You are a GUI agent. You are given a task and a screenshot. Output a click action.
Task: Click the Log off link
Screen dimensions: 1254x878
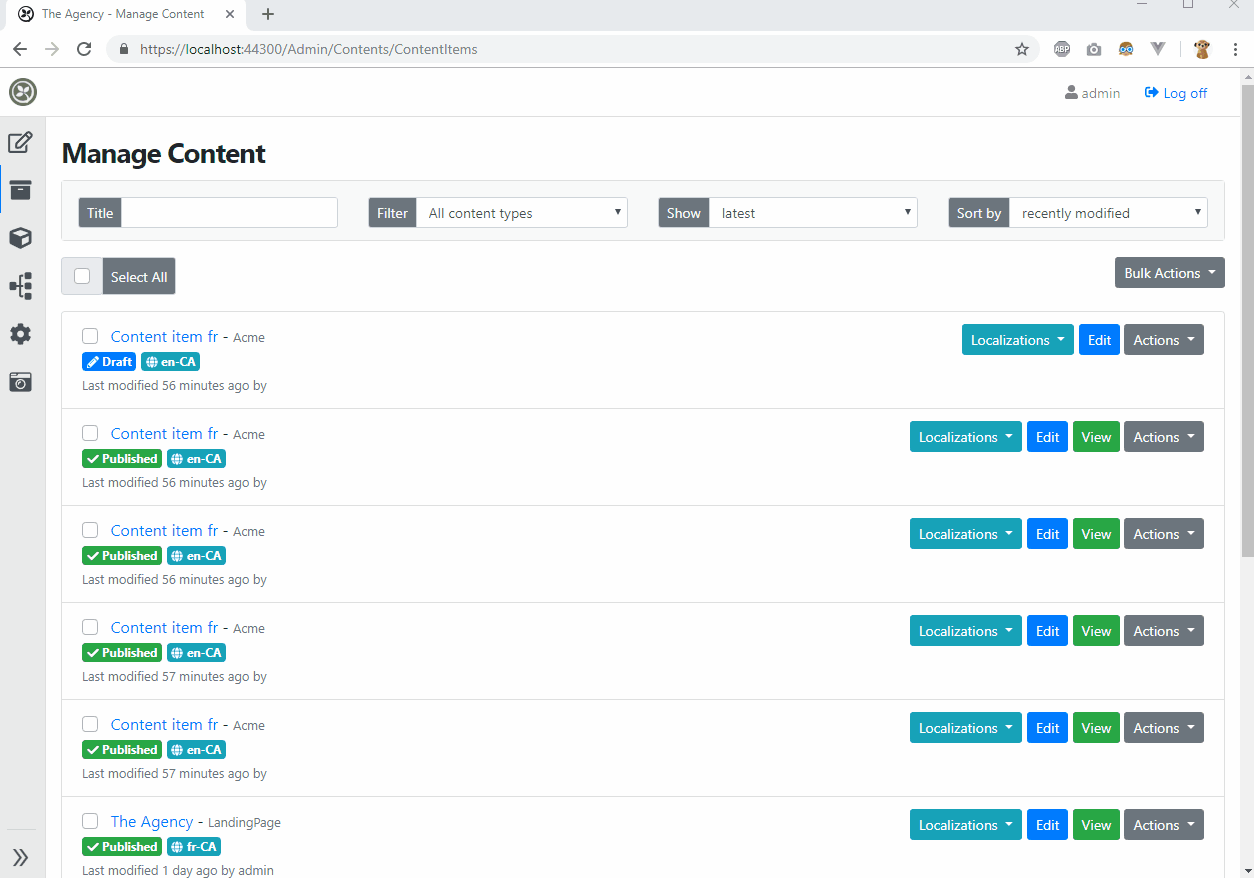[x=1185, y=93]
